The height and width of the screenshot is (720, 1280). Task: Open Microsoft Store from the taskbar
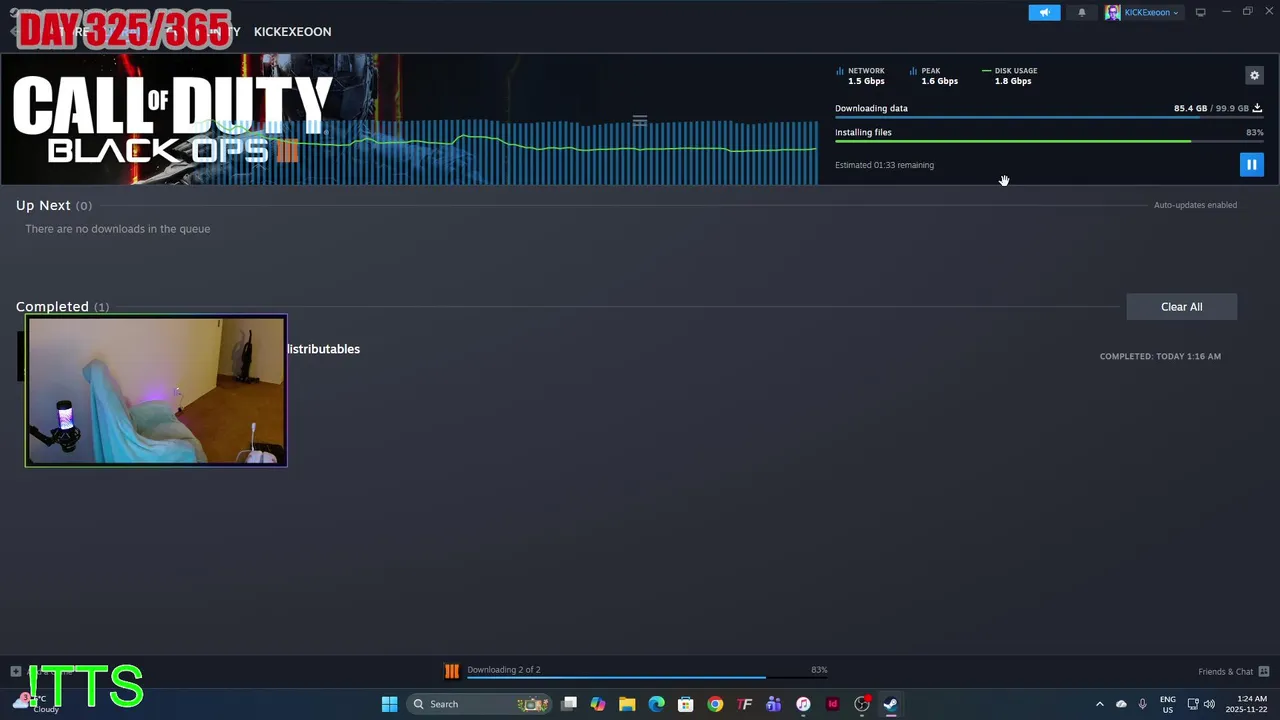point(685,704)
